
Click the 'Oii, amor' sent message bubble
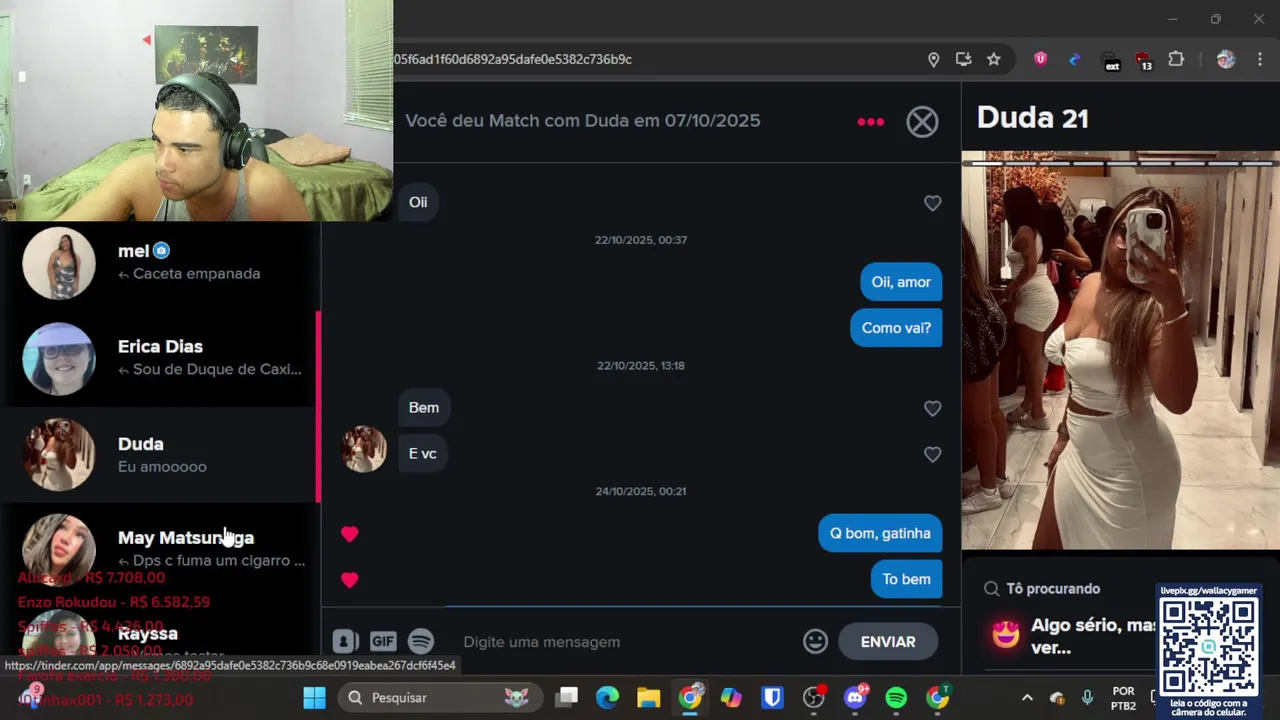point(901,282)
